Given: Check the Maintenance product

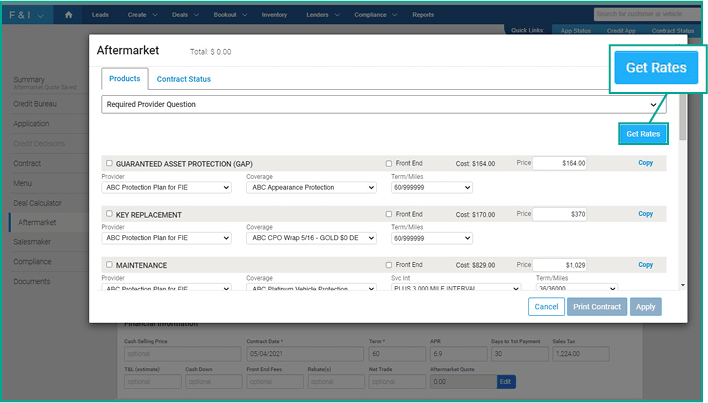Looking at the screenshot, I should (x=109, y=264).
